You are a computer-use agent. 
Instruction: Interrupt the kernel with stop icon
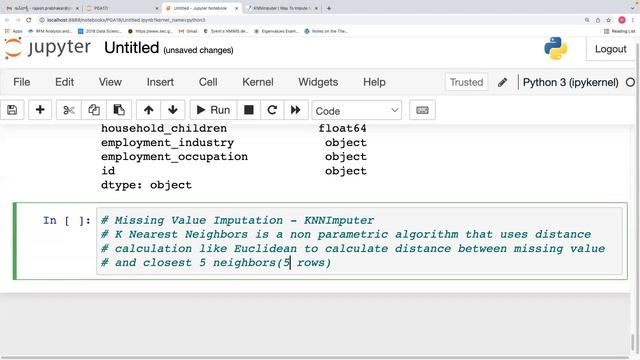pyautogui.click(x=249, y=110)
